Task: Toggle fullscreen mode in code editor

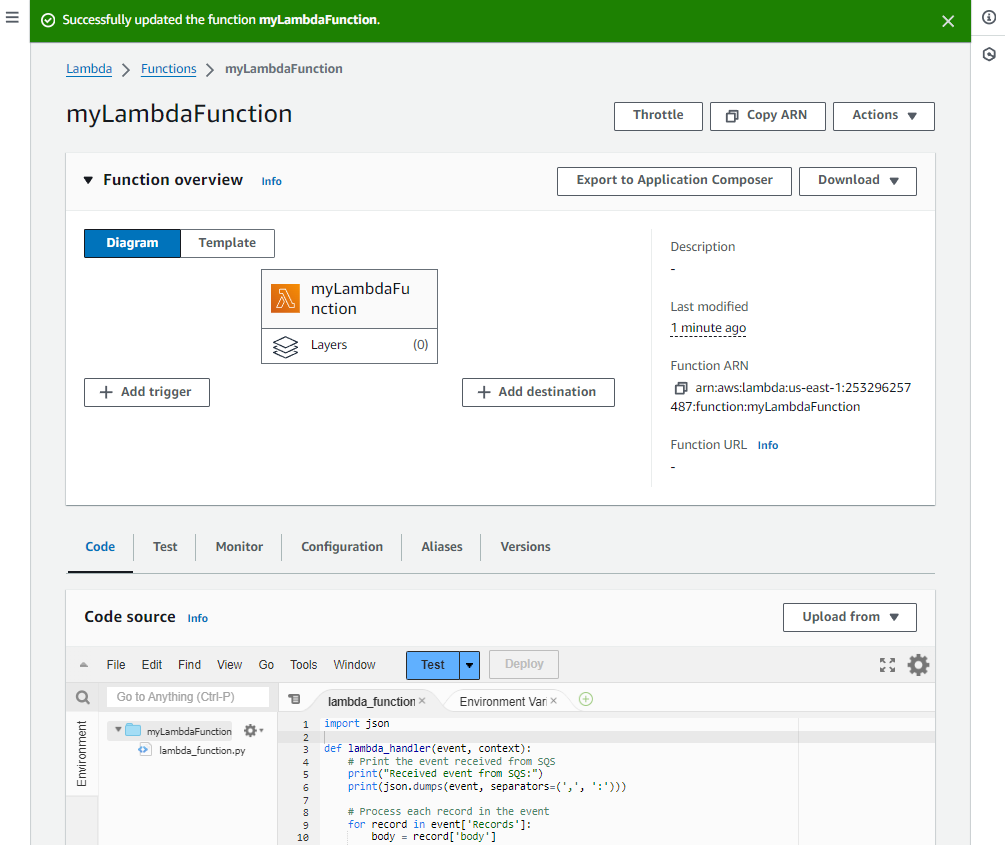Action: point(887,665)
